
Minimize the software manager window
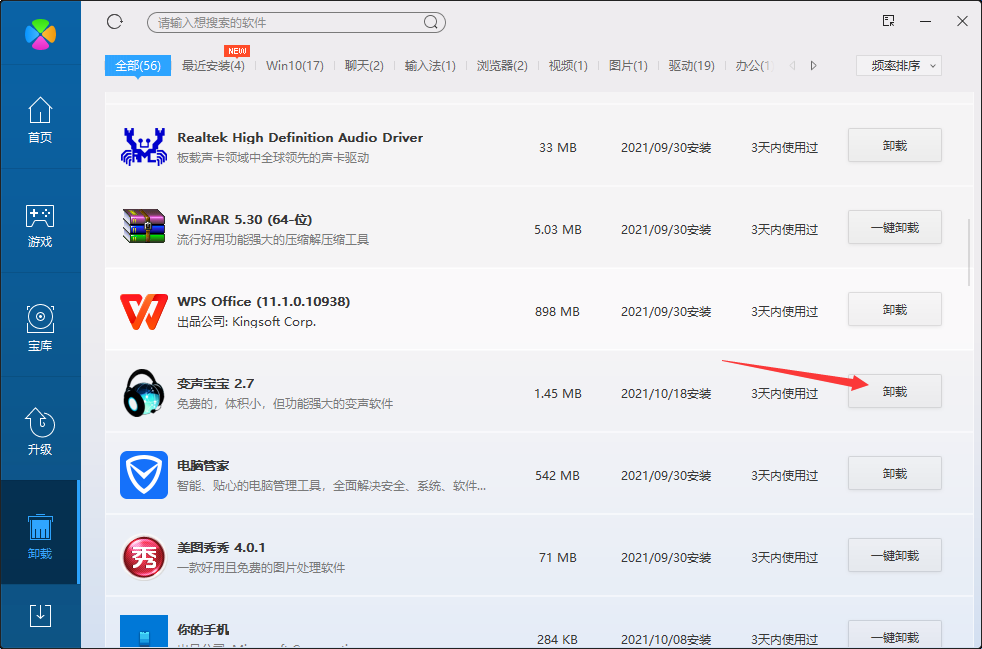point(926,21)
